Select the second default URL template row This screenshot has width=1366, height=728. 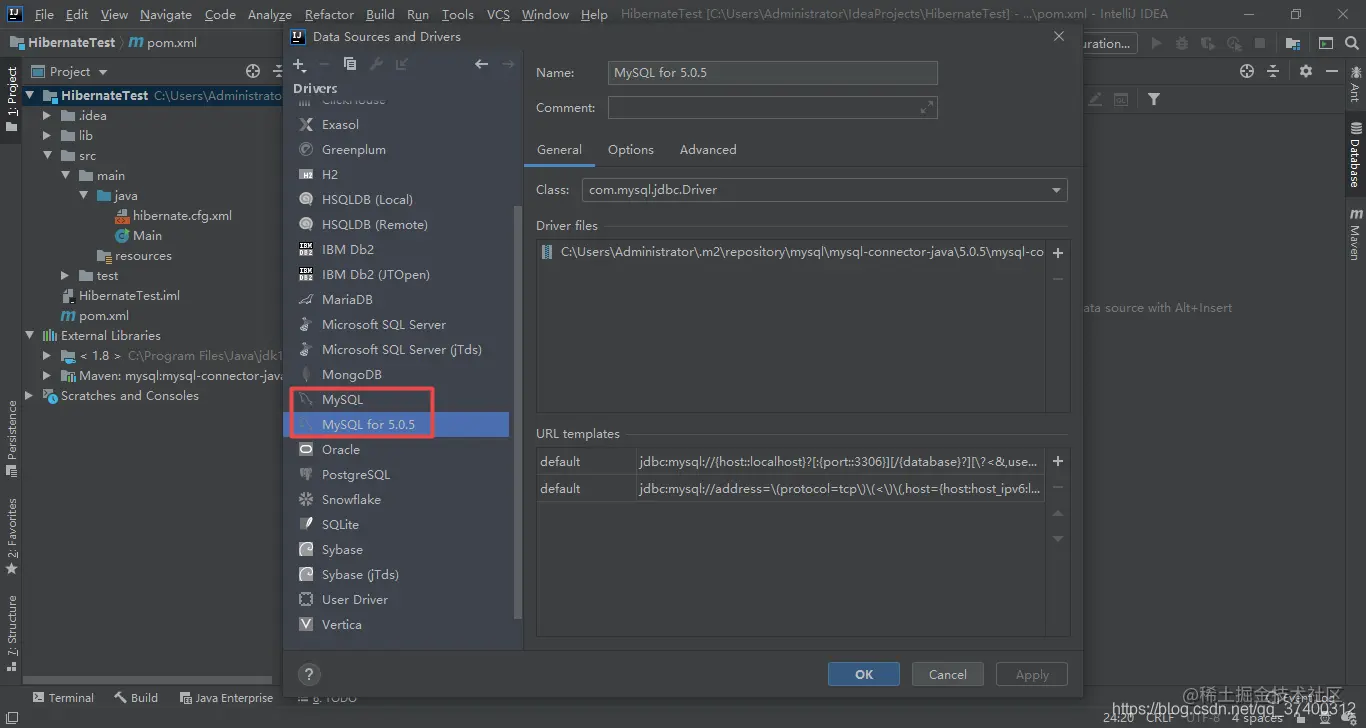(790, 488)
